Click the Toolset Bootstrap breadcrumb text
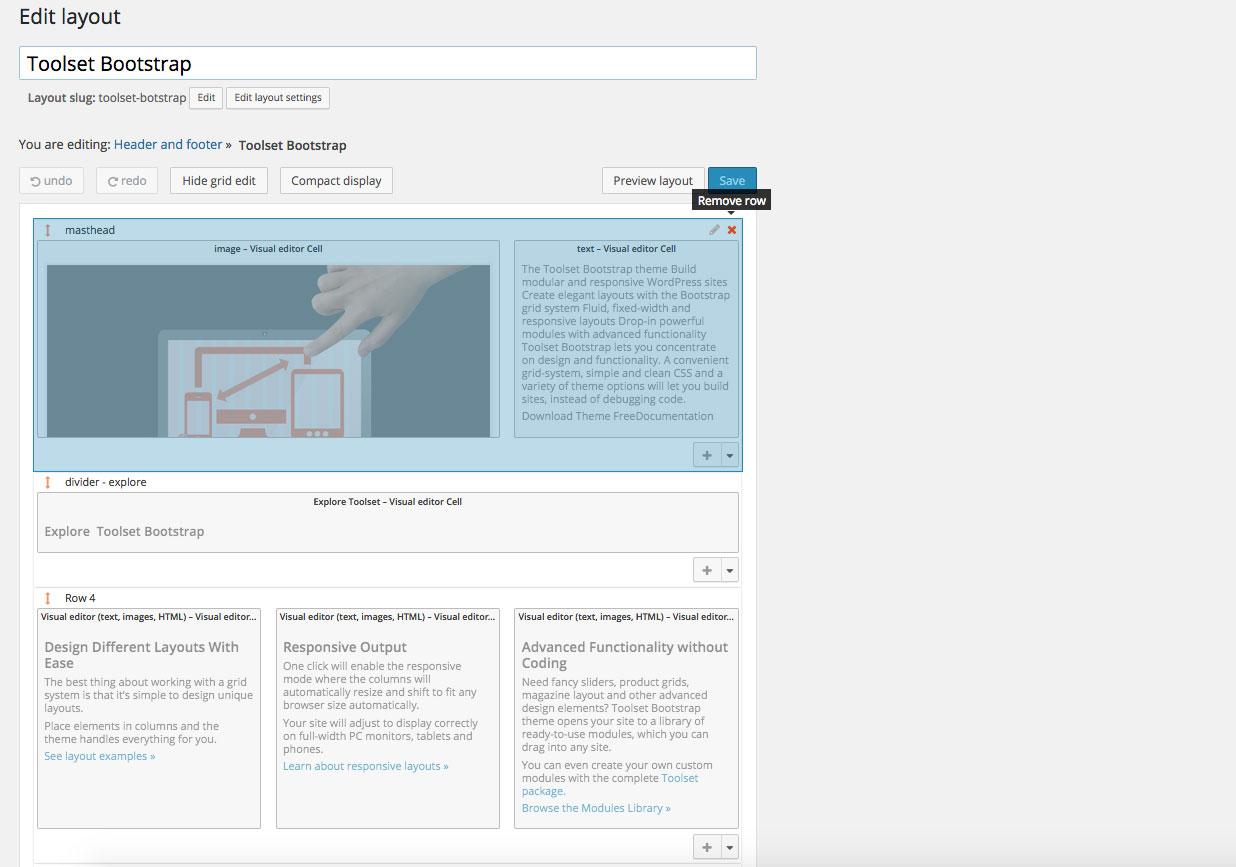The image size is (1236, 867). point(293,145)
